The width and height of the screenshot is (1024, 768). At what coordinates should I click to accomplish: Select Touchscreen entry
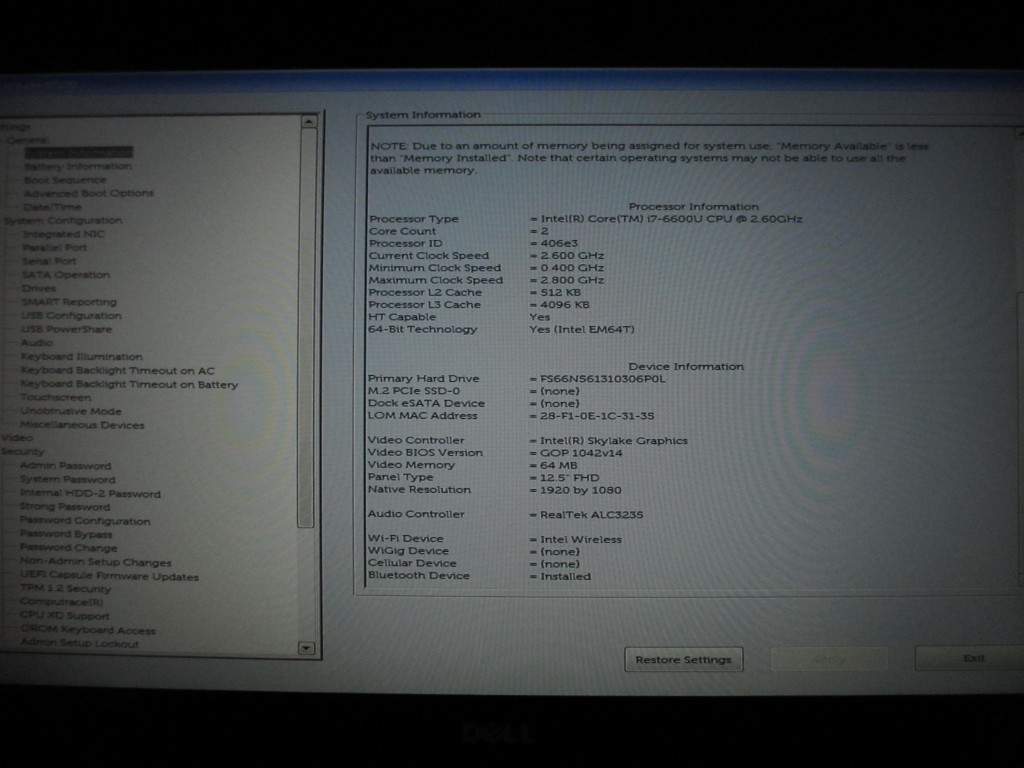coord(56,397)
